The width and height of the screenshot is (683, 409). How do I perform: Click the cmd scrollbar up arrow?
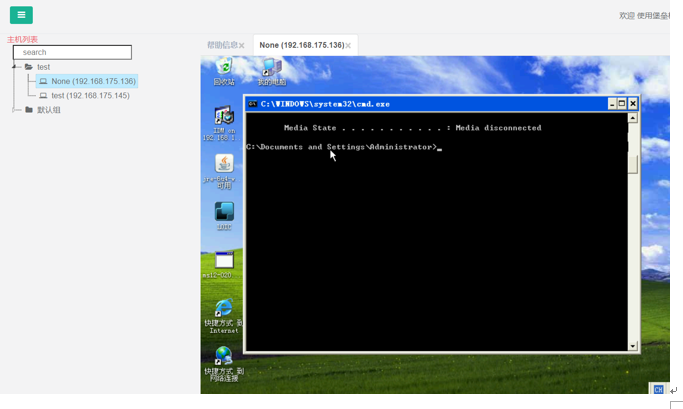click(x=632, y=118)
